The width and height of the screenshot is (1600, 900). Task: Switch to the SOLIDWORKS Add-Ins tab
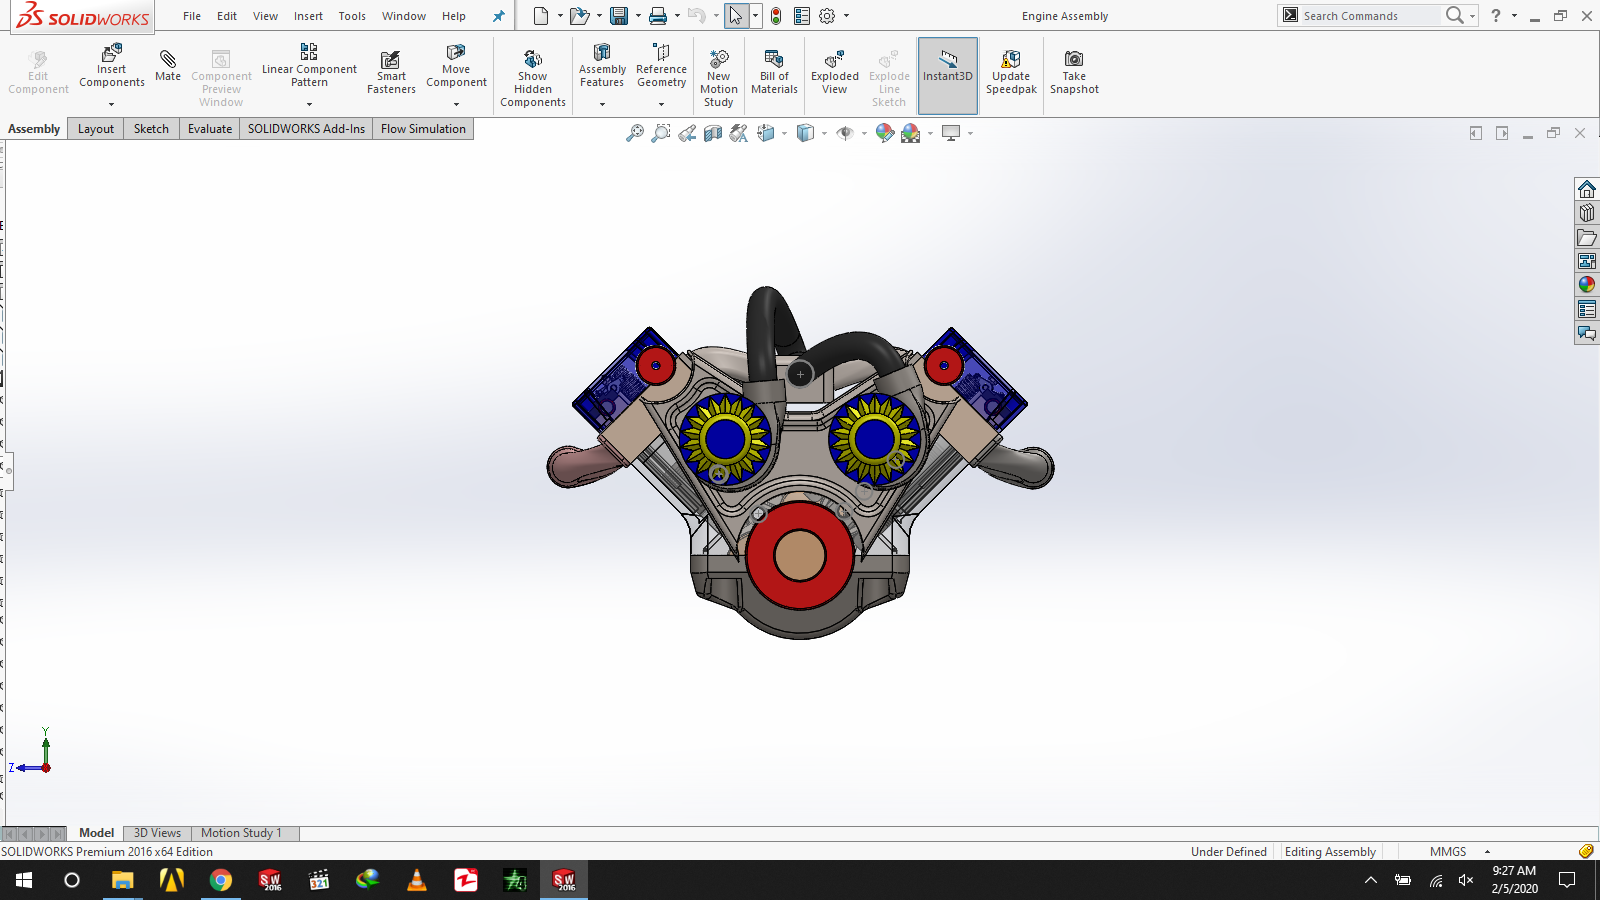pos(306,129)
